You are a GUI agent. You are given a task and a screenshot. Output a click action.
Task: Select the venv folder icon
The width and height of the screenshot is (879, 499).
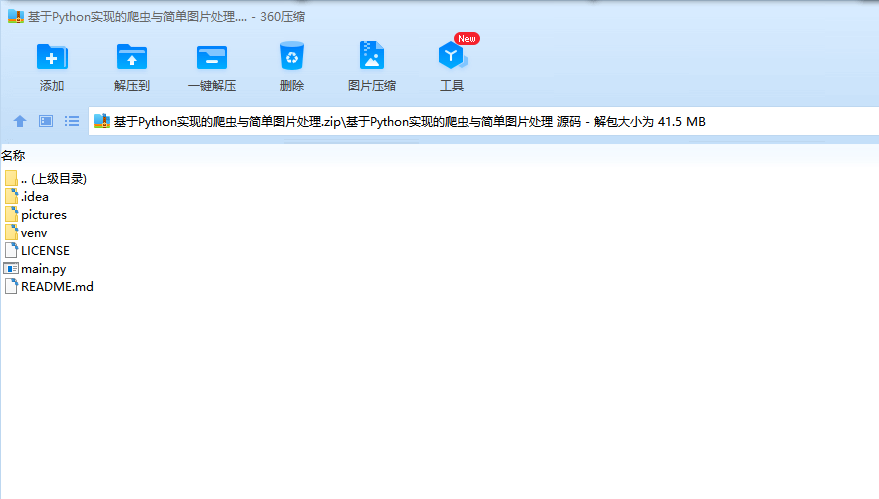(x=11, y=232)
